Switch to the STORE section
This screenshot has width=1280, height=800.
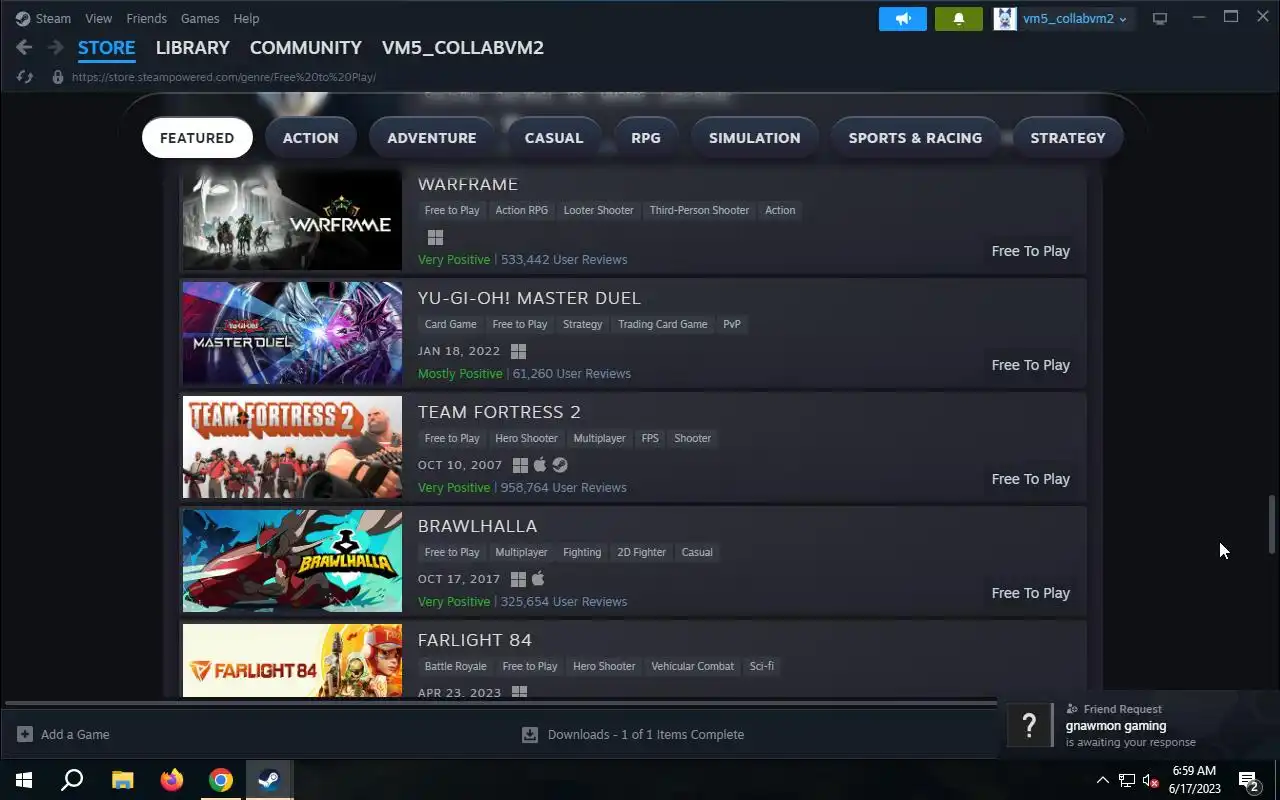click(x=106, y=47)
